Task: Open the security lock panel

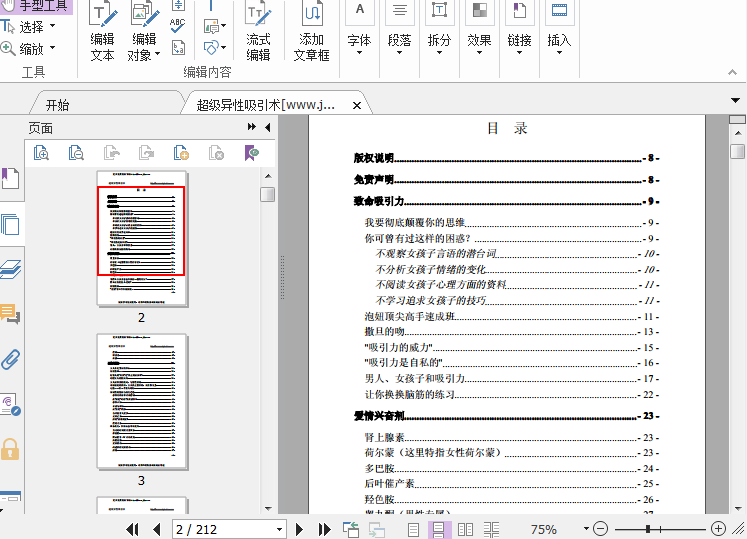Action: point(11,448)
